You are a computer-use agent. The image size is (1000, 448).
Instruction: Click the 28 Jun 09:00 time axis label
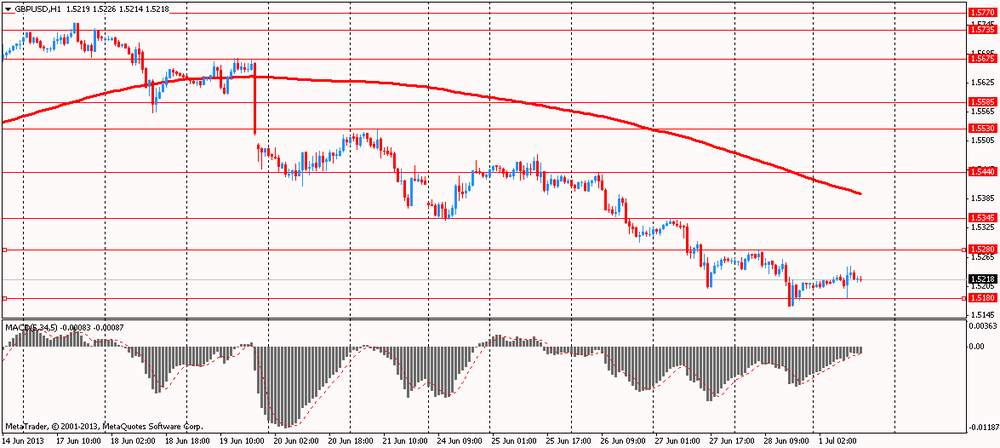[785, 440]
